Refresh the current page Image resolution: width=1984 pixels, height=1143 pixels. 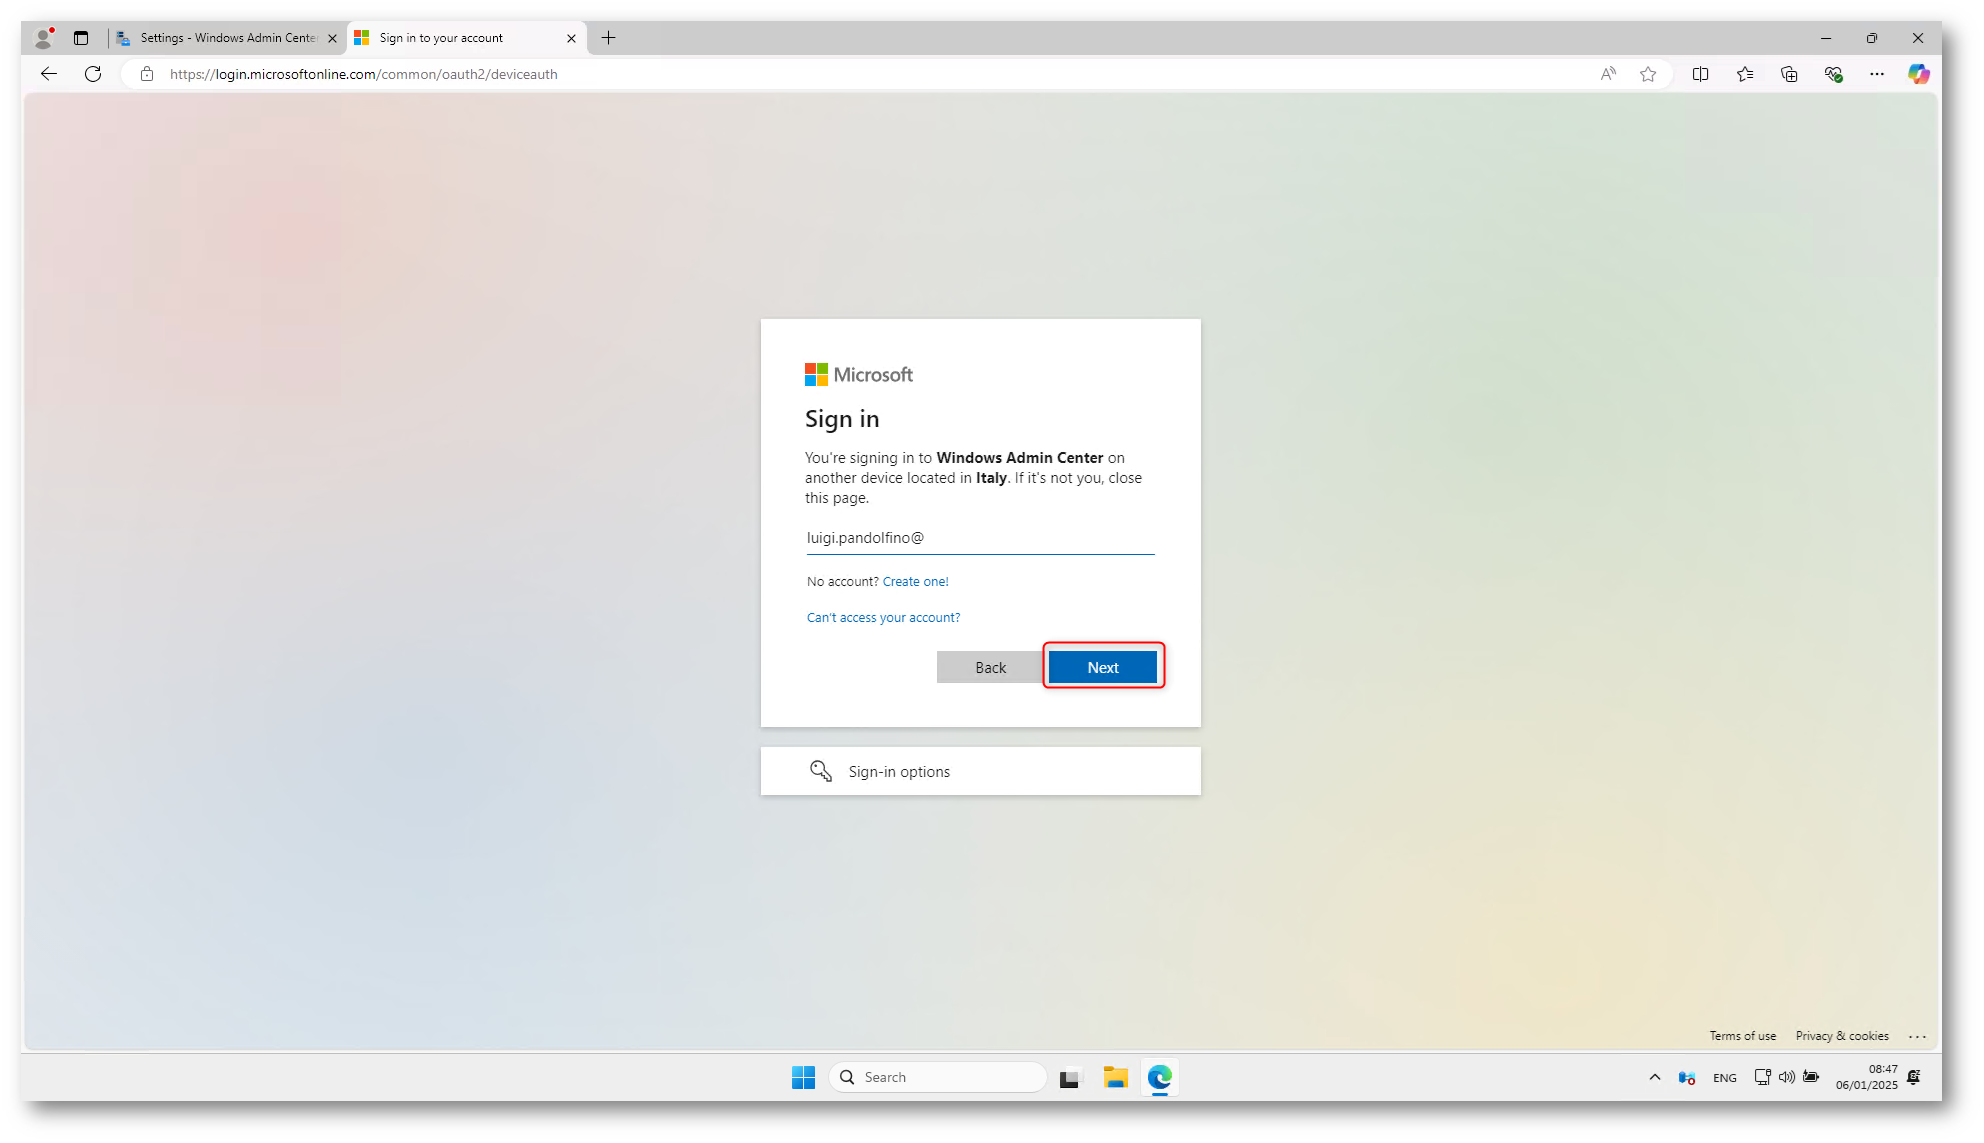[x=93, y=74]
